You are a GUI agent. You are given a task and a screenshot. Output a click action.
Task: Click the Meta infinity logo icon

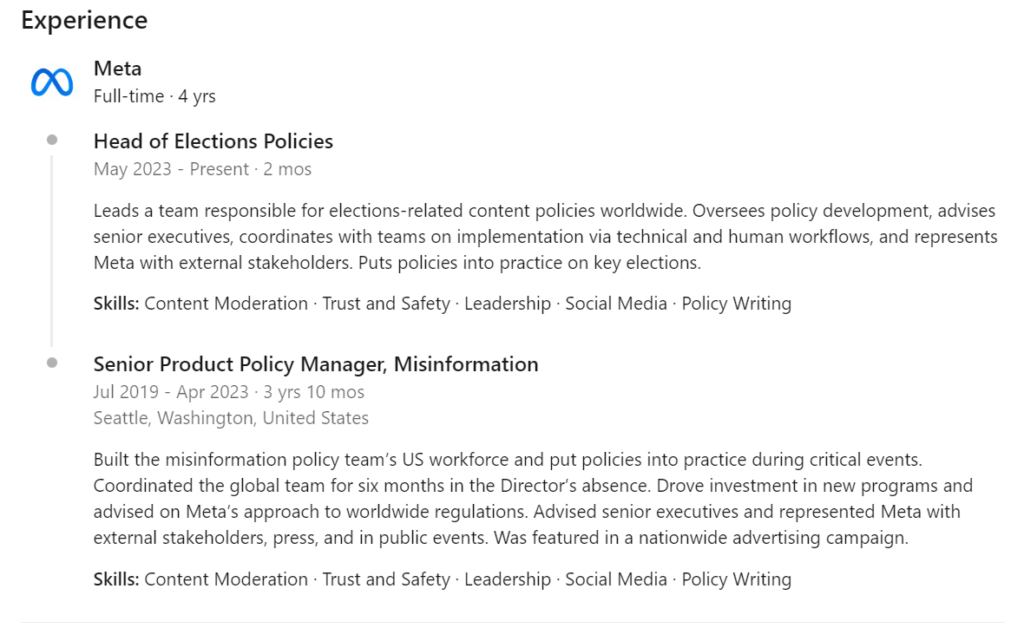coord(52,82)
